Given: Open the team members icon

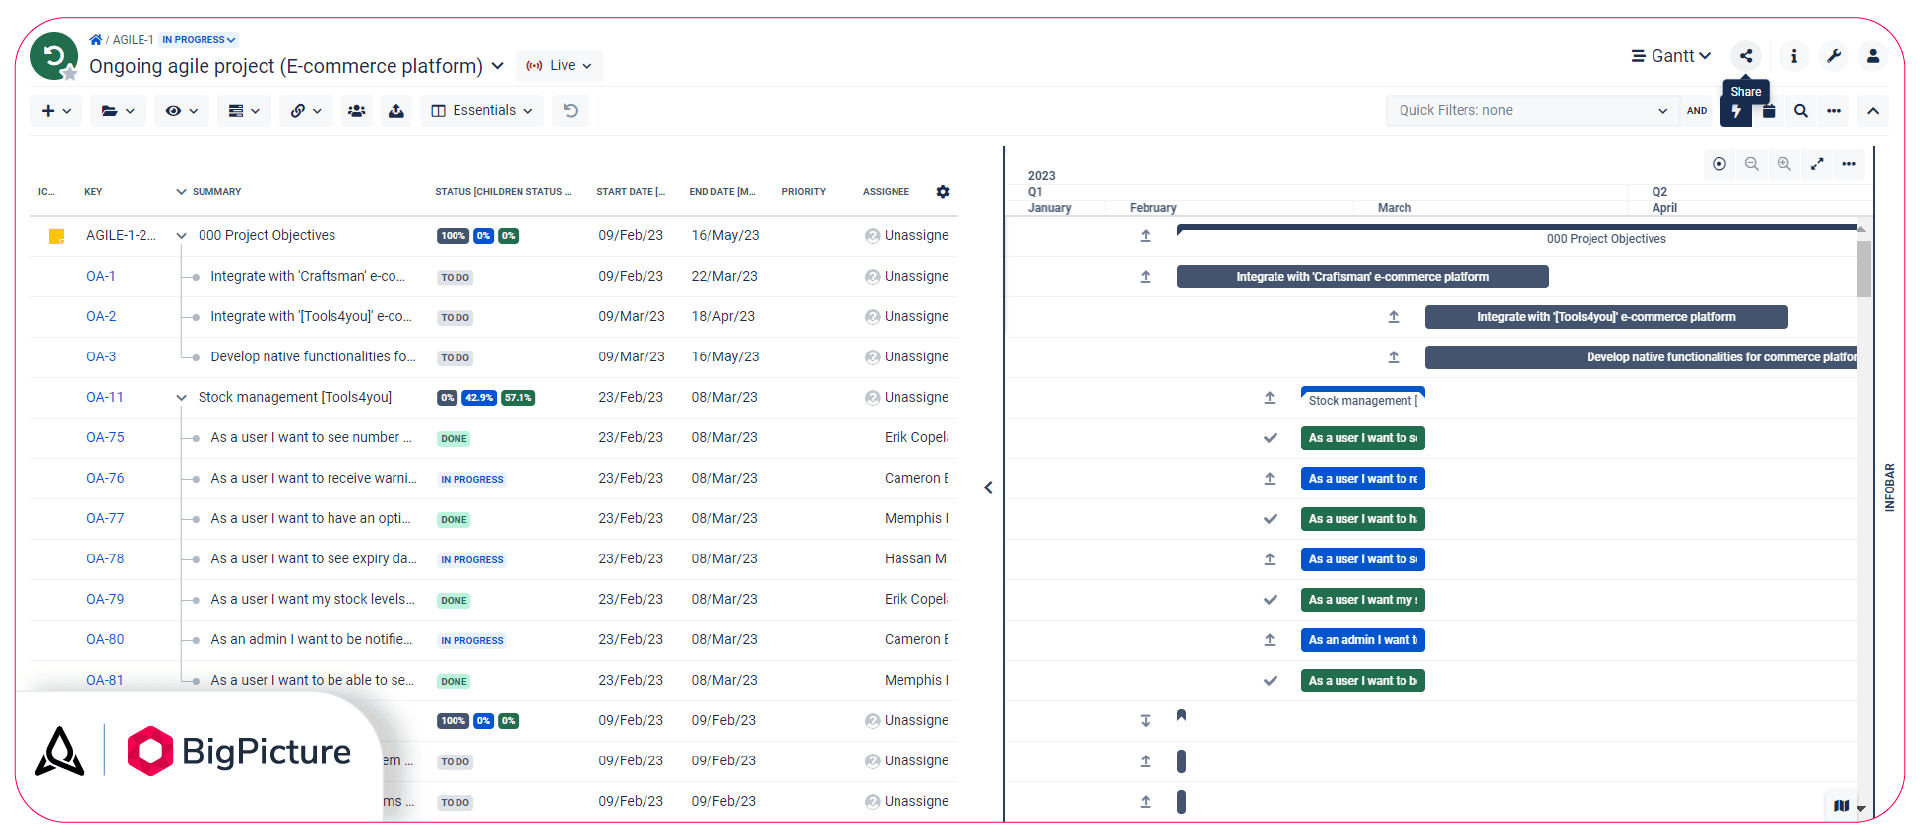Looking at the screenshot, I should coord(356,111).
